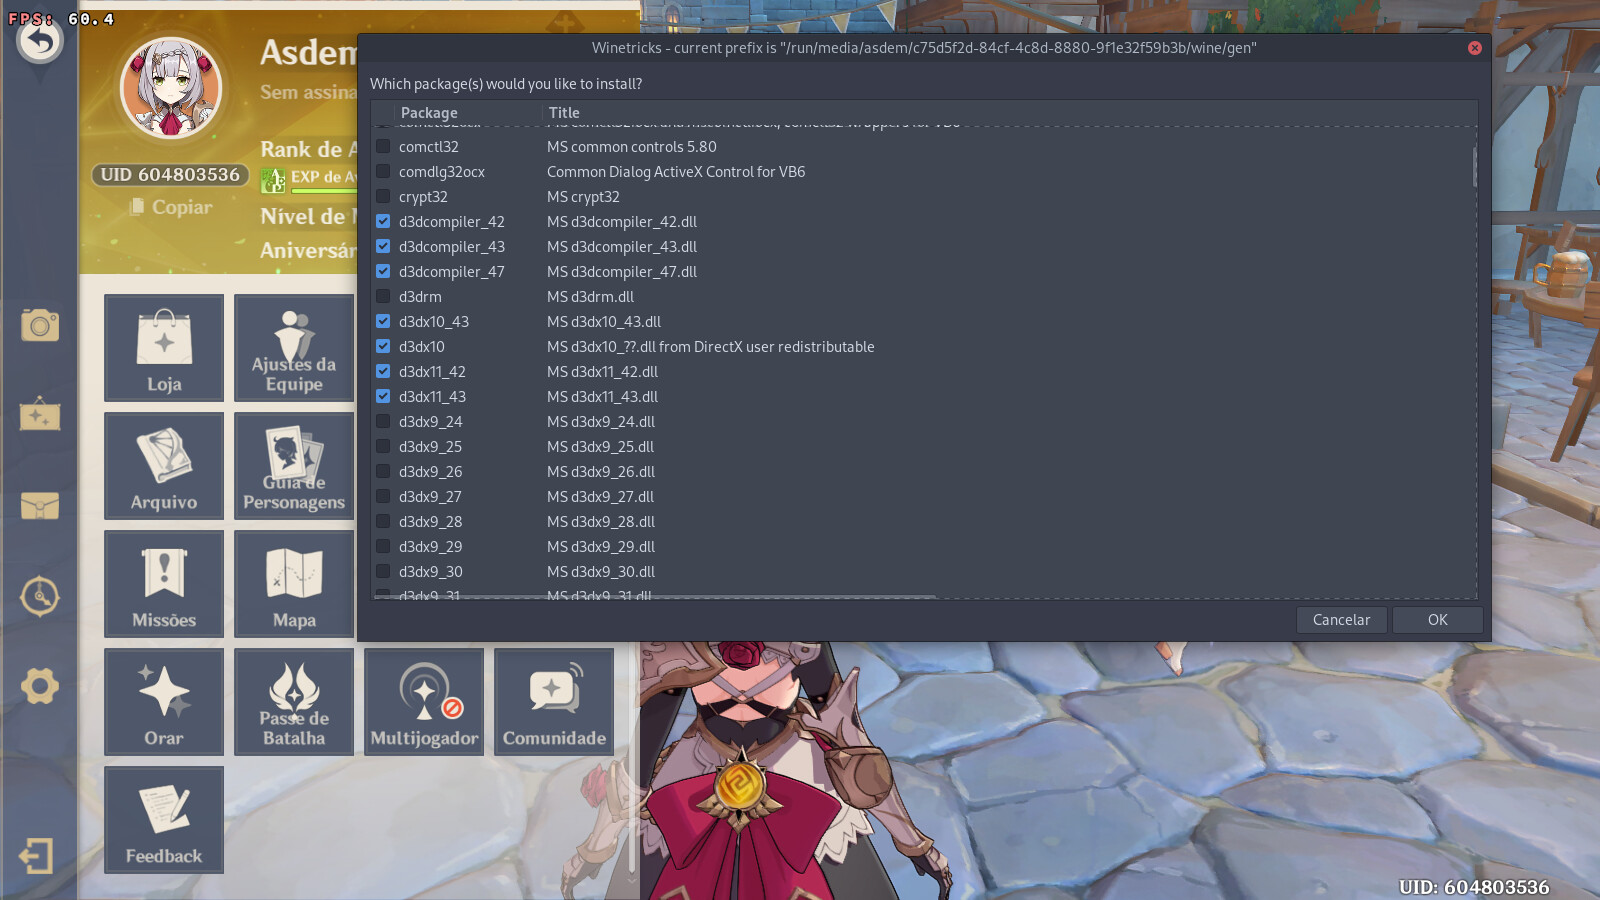Screen dimensions: 1600x900
Task: Check the d3dx9_28 package checkbox
Action: click(x=383, y=521)
